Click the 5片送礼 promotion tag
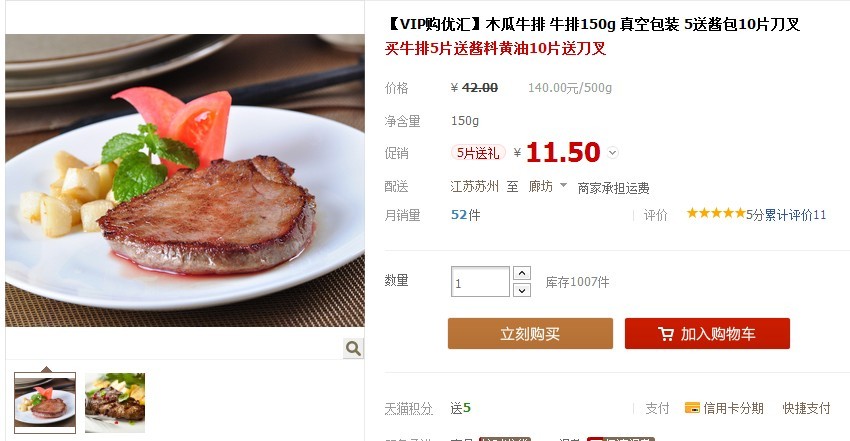The height and width of the screenshot is (441, 850). (x=478, y=153)
